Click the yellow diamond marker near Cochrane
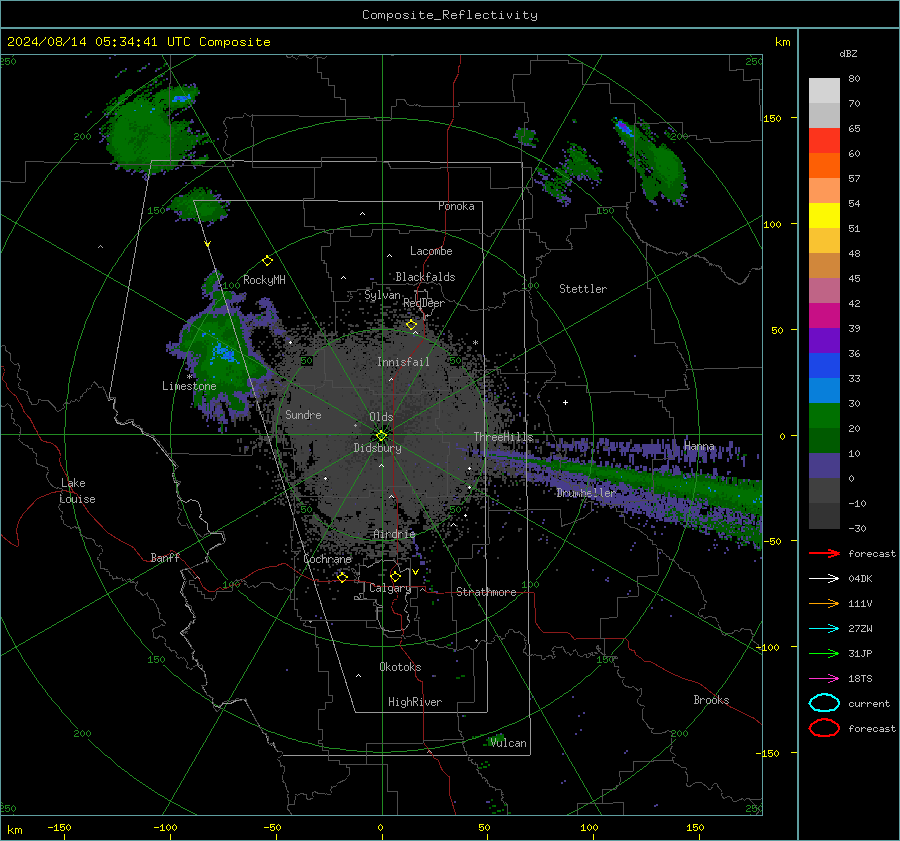The width and height of the screenshot is (900, 841). [x=342, y=577]
